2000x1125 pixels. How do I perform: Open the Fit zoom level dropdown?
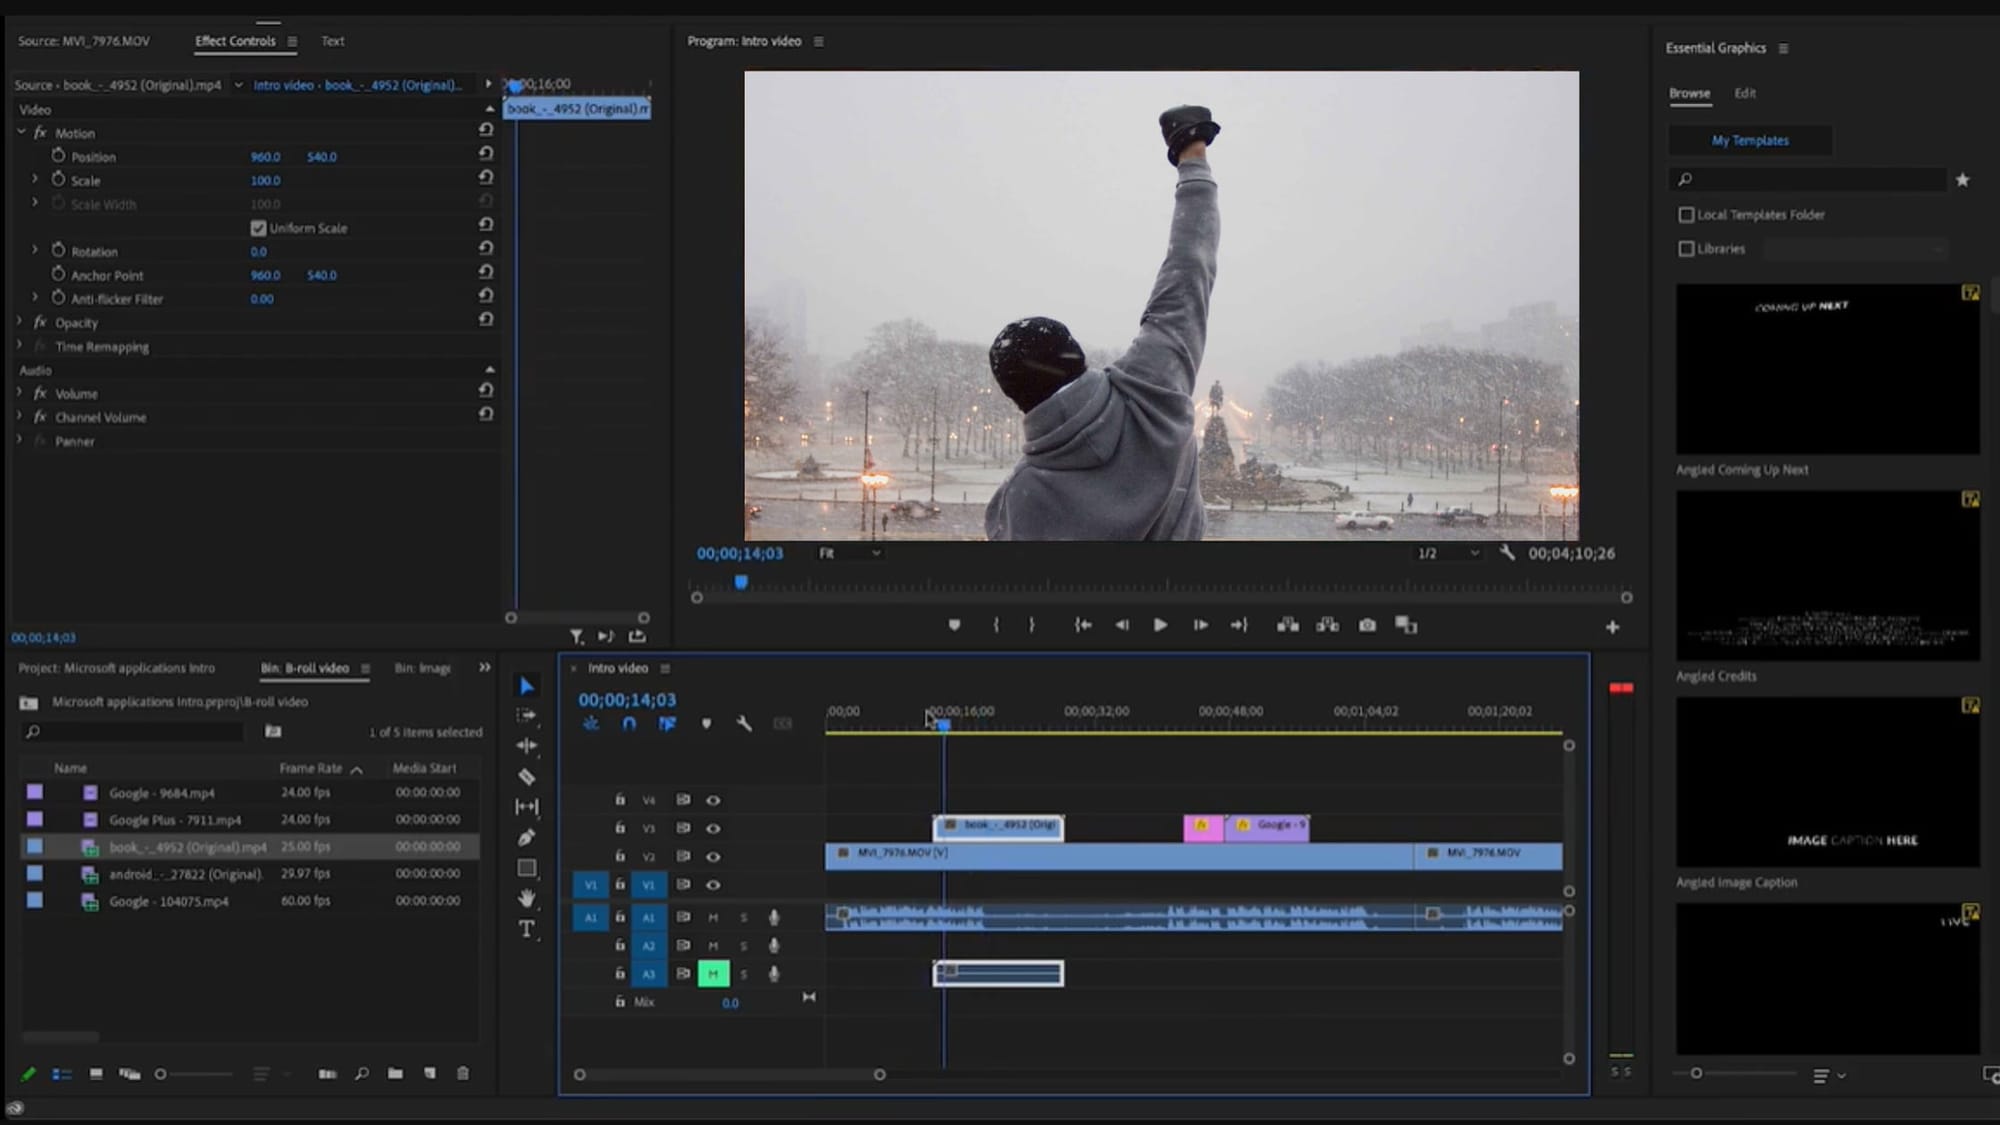point(849,553)
